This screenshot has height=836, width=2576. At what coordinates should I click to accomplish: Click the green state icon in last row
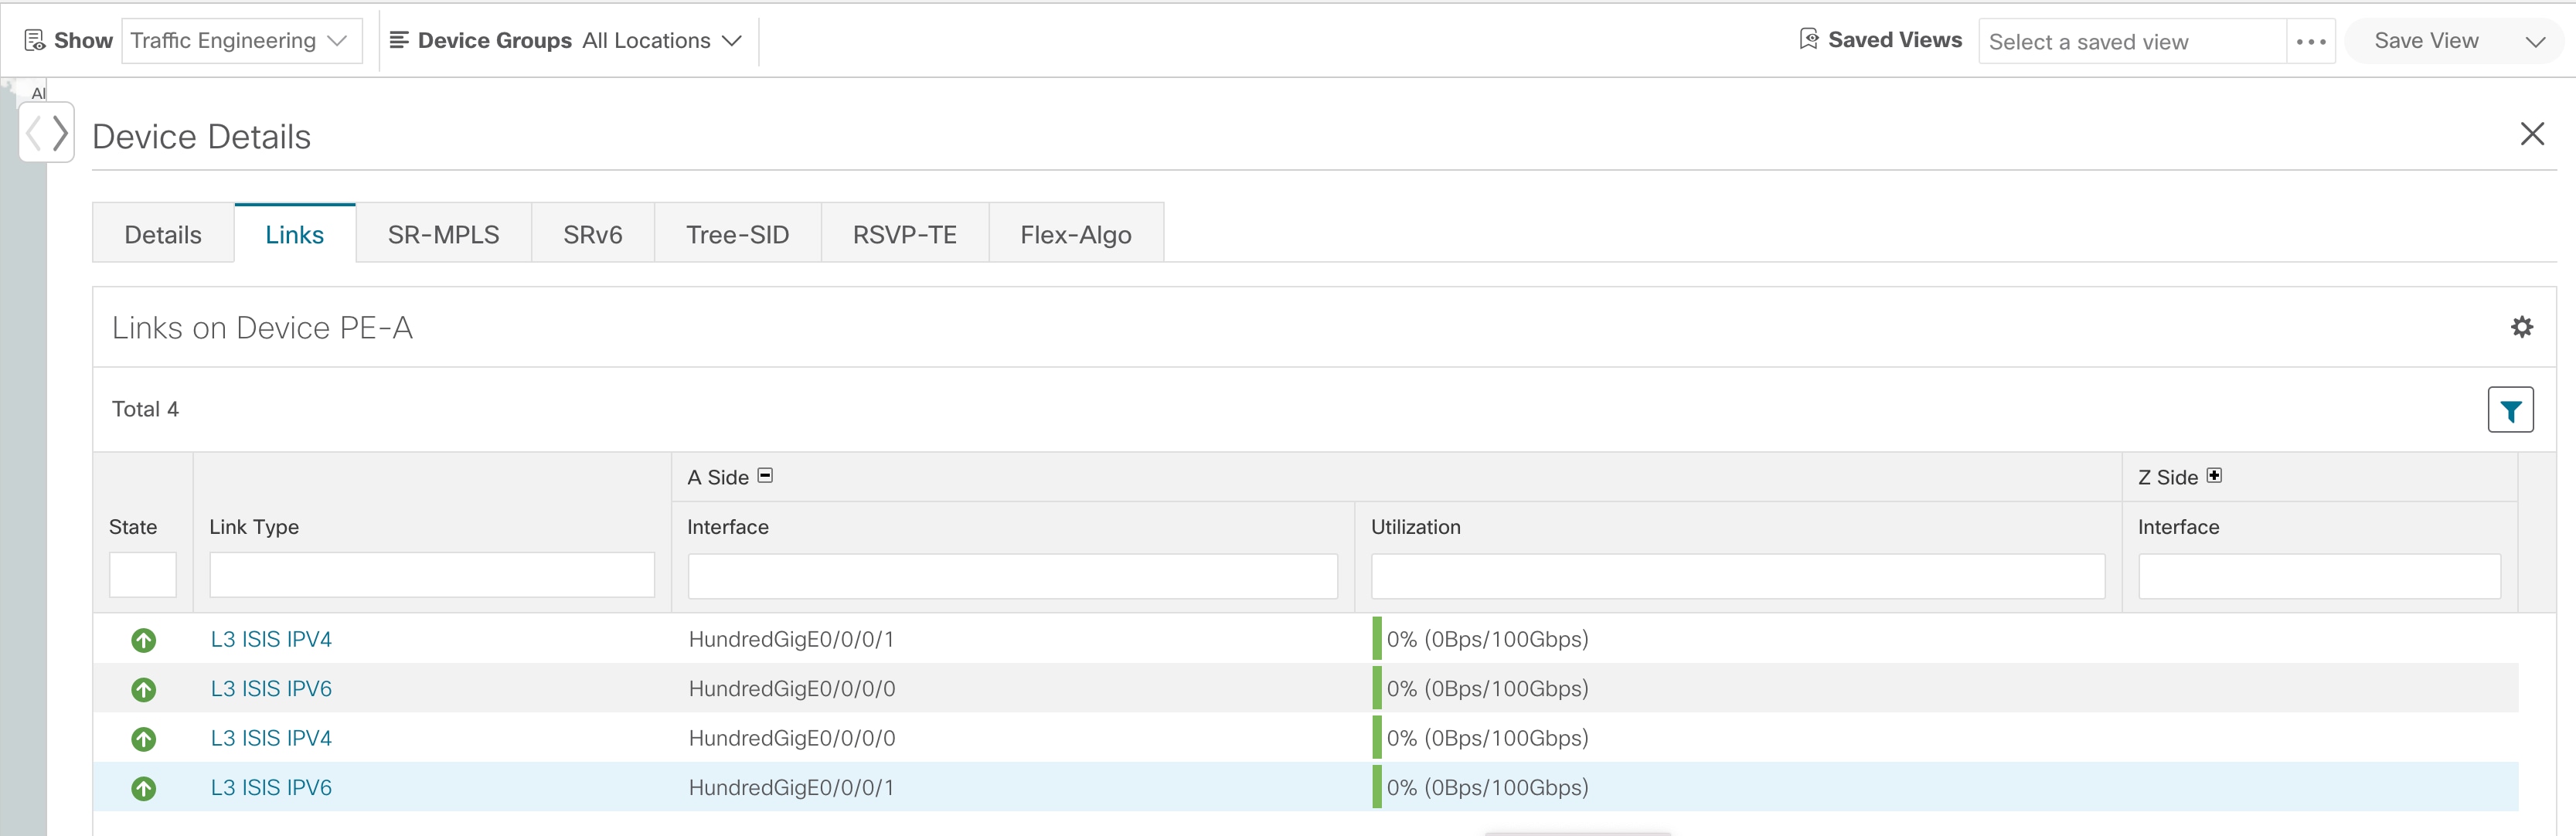coord(144,788)
